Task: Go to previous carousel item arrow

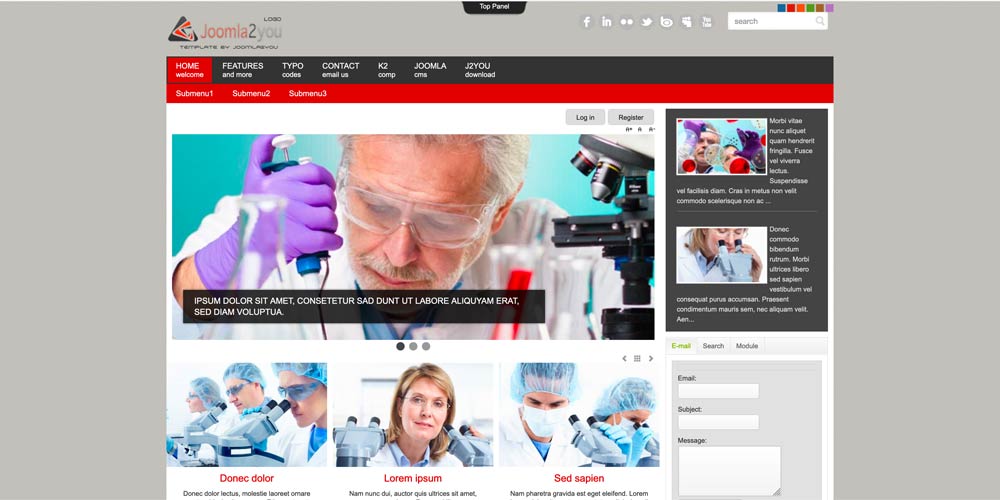Action: (625, 359)
